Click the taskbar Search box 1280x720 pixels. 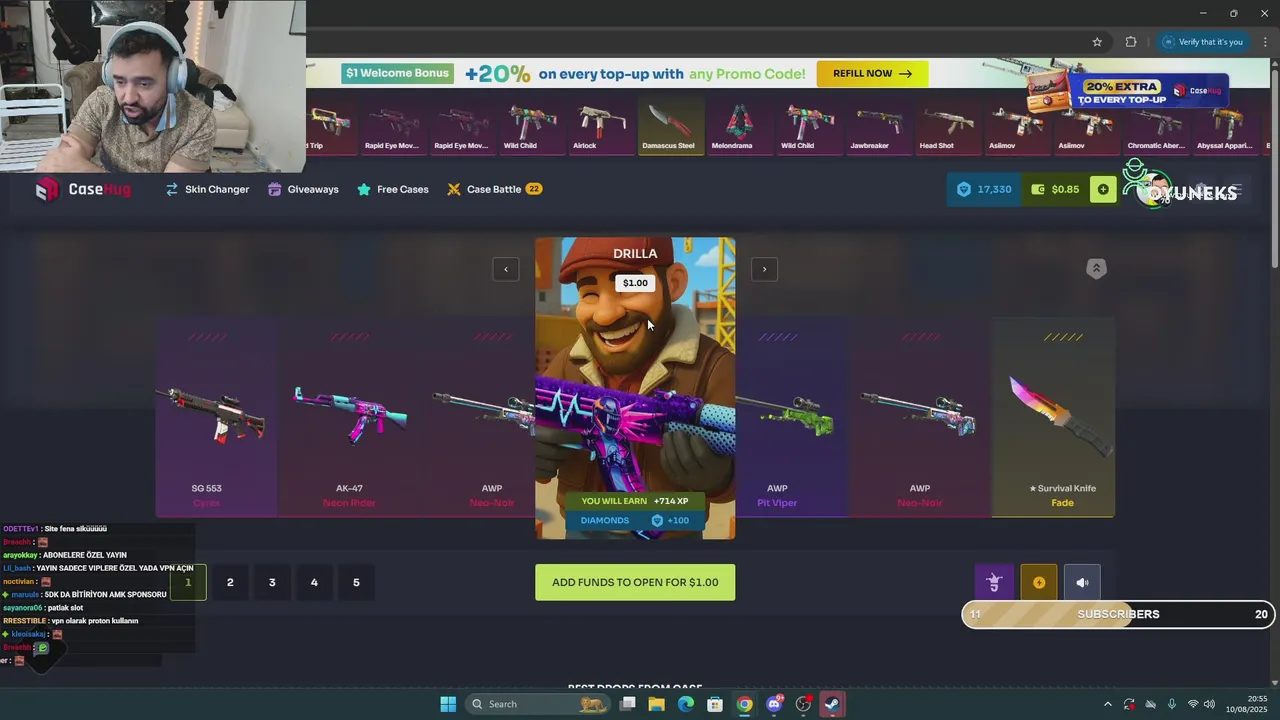[538, 704]
